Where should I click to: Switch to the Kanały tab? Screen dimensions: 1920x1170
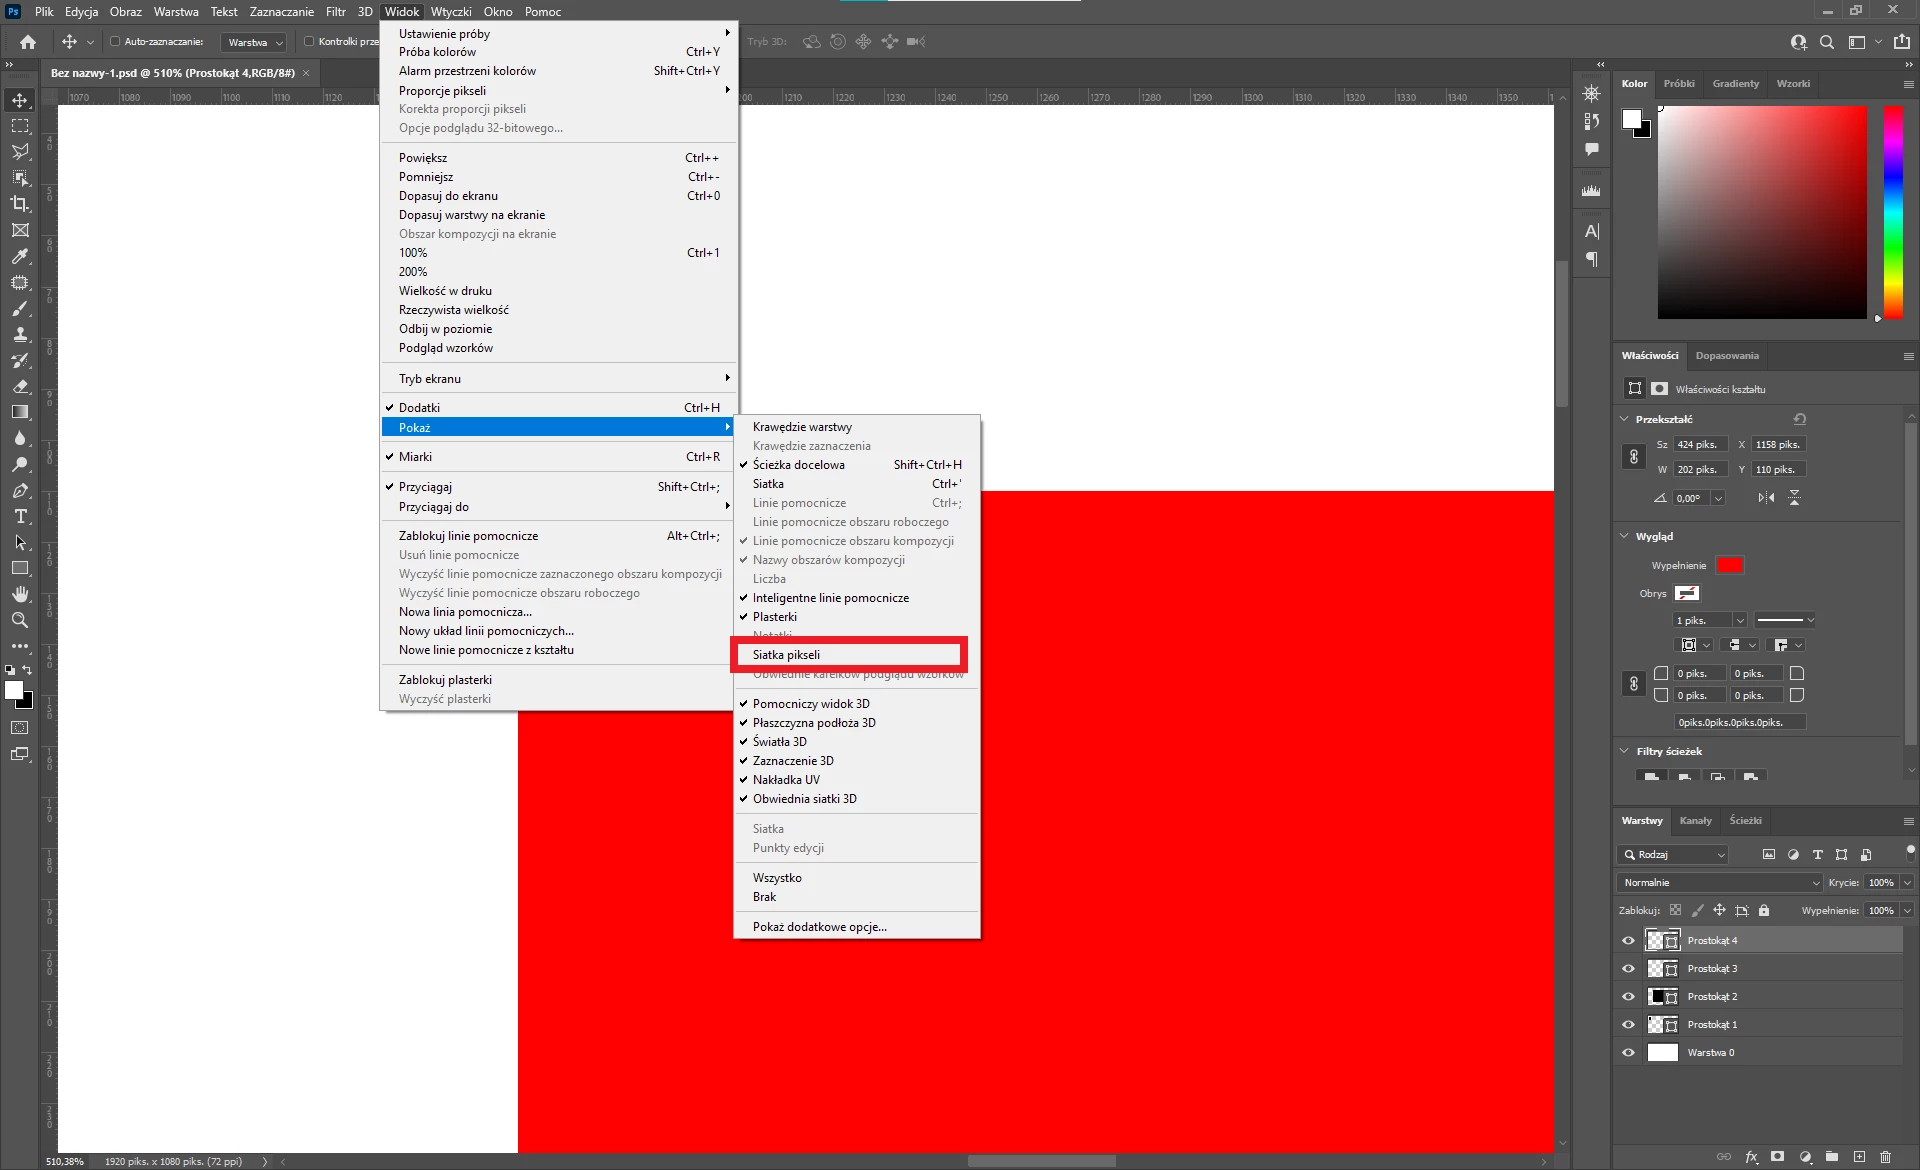1695,821
